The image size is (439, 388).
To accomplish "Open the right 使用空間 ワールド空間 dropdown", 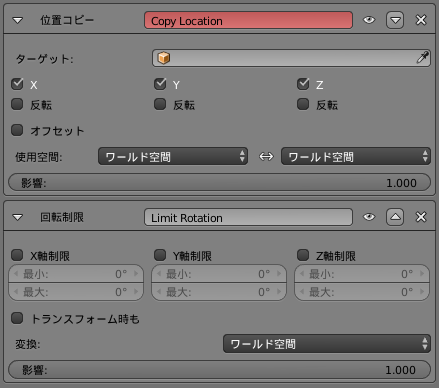I will (x=356, y=156).
